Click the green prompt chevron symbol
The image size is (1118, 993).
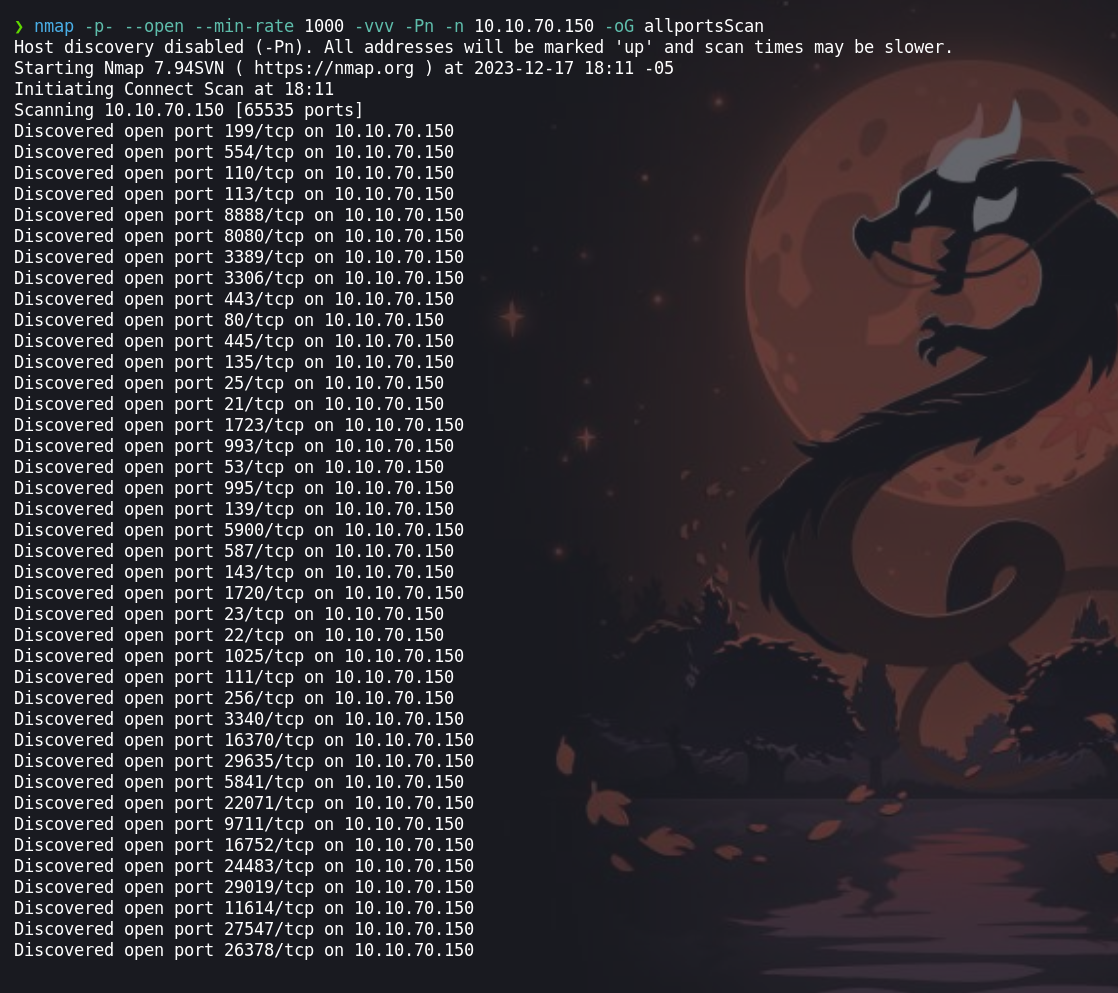tap(19, 26)
